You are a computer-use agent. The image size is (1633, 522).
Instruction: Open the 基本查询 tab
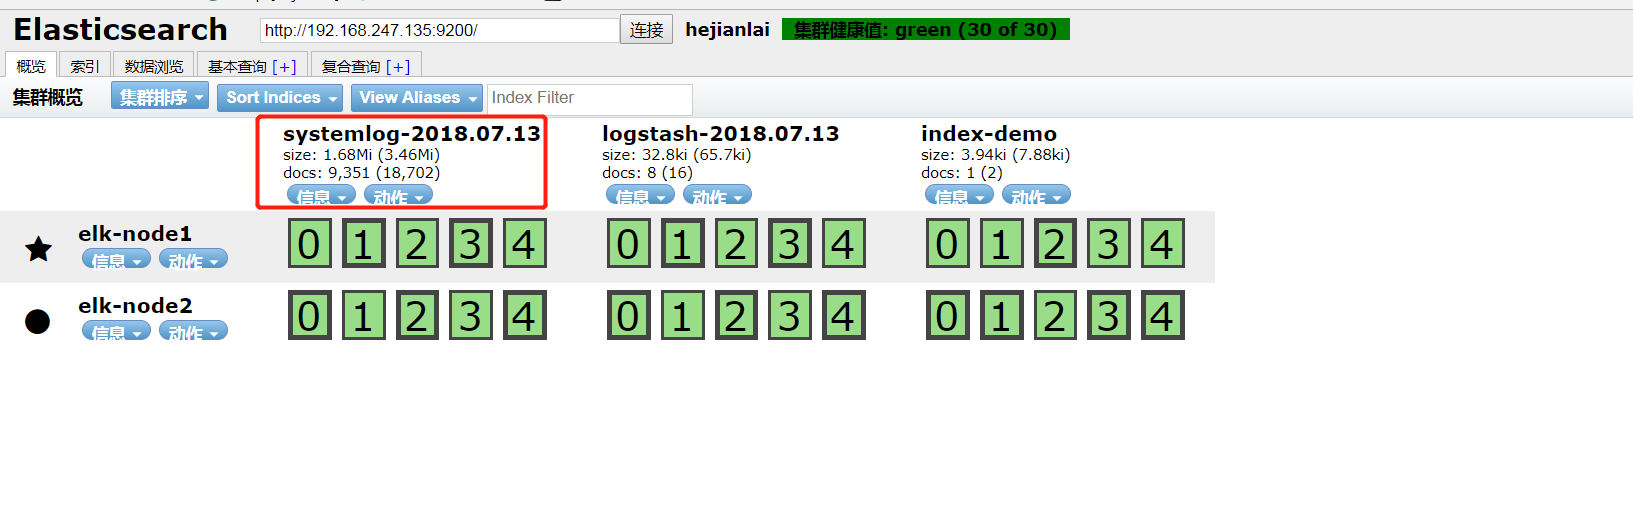click(x=251, y=66)
